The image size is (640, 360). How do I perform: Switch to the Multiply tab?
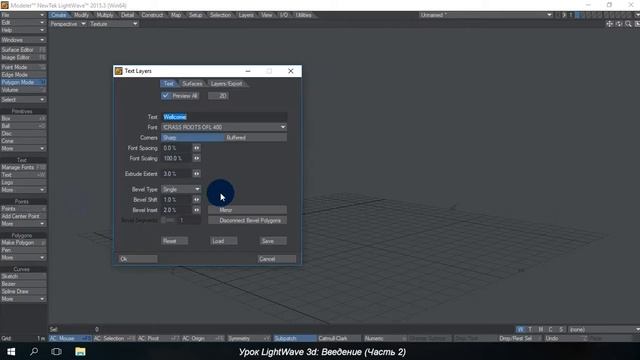pyautogui.click(x=105, y=15)
